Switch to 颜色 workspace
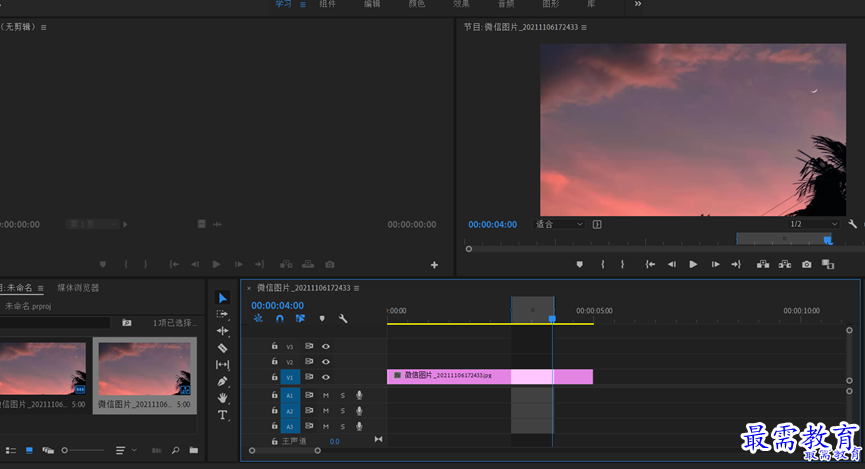The height and width of the screenshot is (469, 865). (417, 4)
